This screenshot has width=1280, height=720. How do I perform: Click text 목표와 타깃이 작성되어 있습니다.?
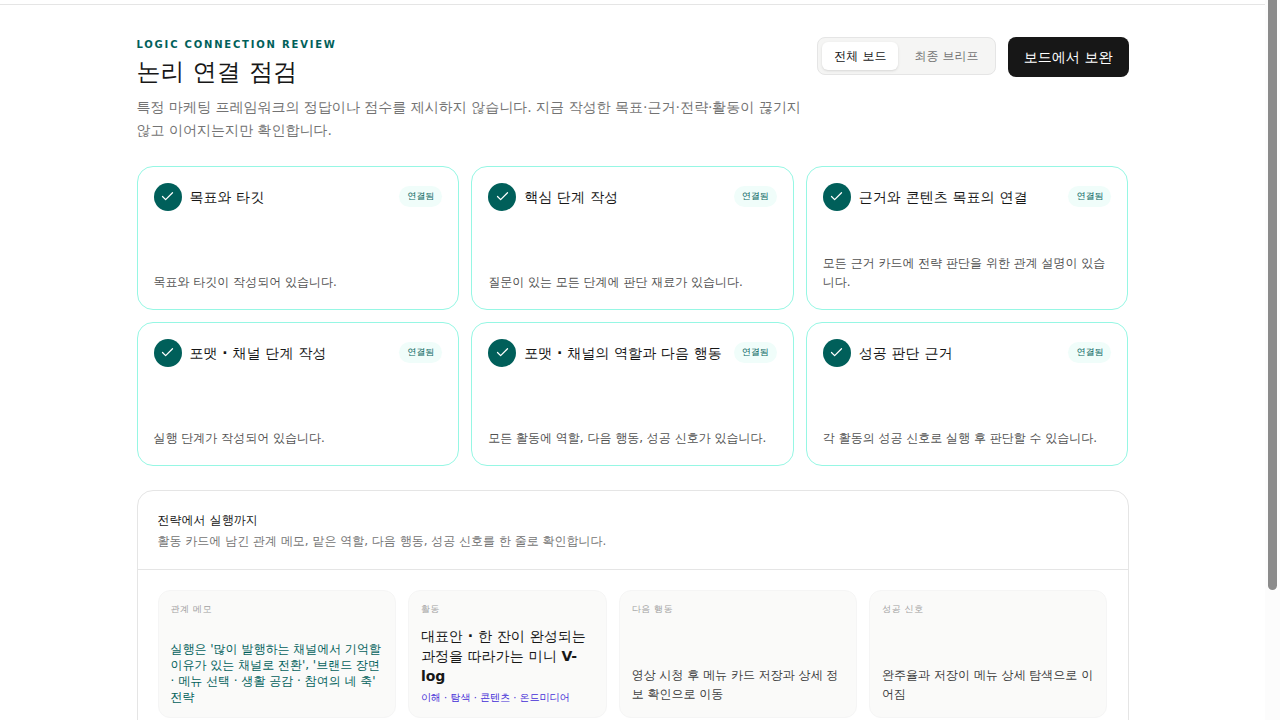(245, 282)
